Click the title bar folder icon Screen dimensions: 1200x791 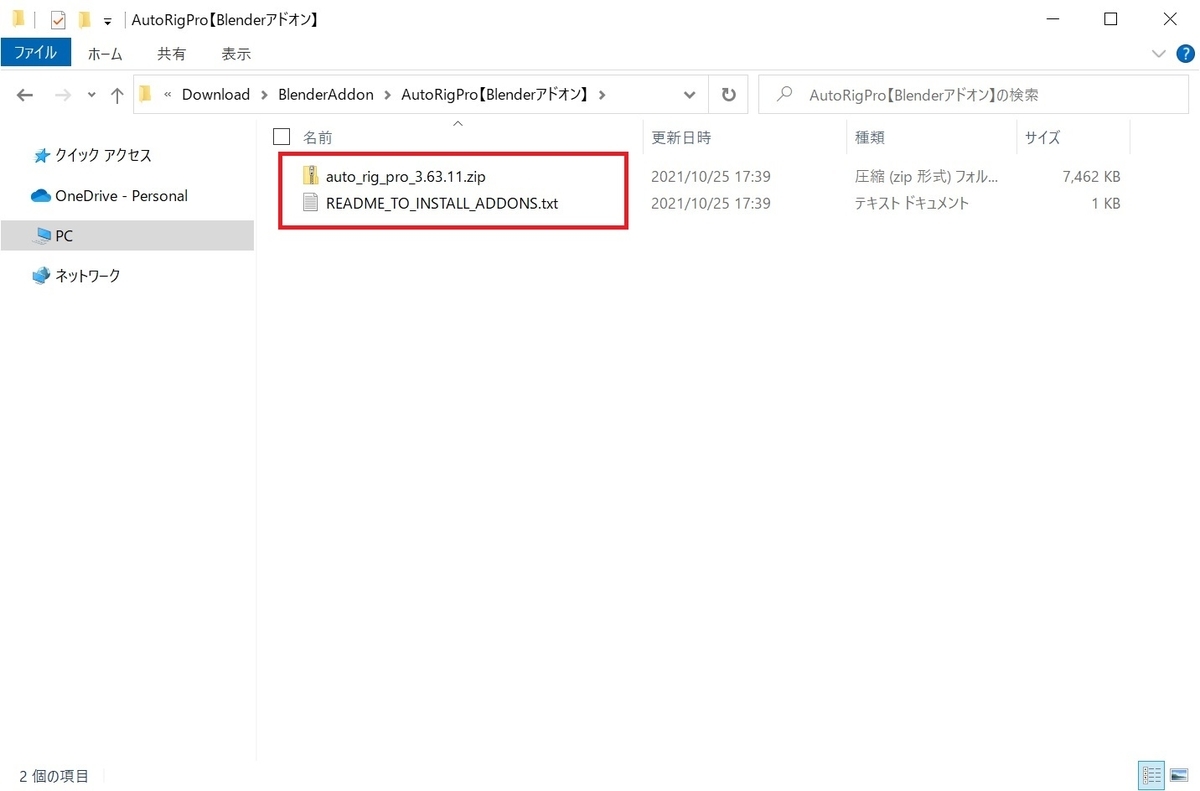[19, 20]
